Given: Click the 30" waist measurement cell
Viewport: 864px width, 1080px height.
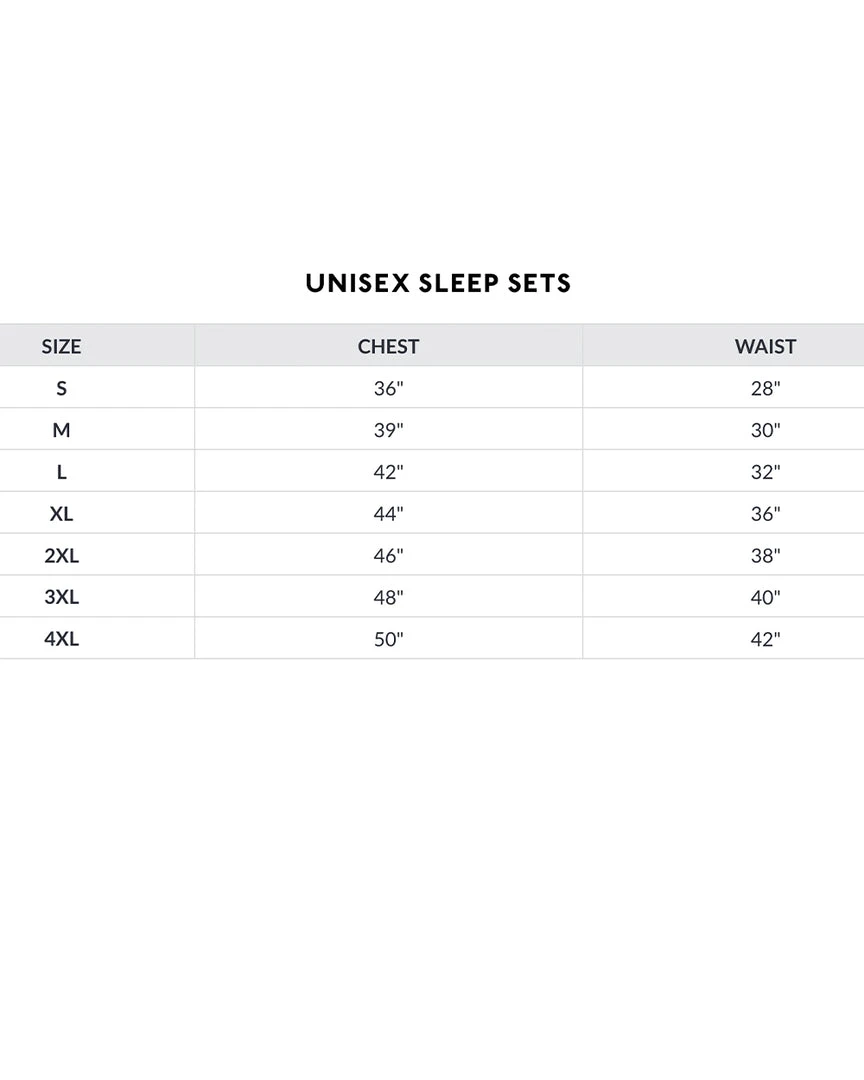Looking at the screenshot, I should [x=765, y=430].
